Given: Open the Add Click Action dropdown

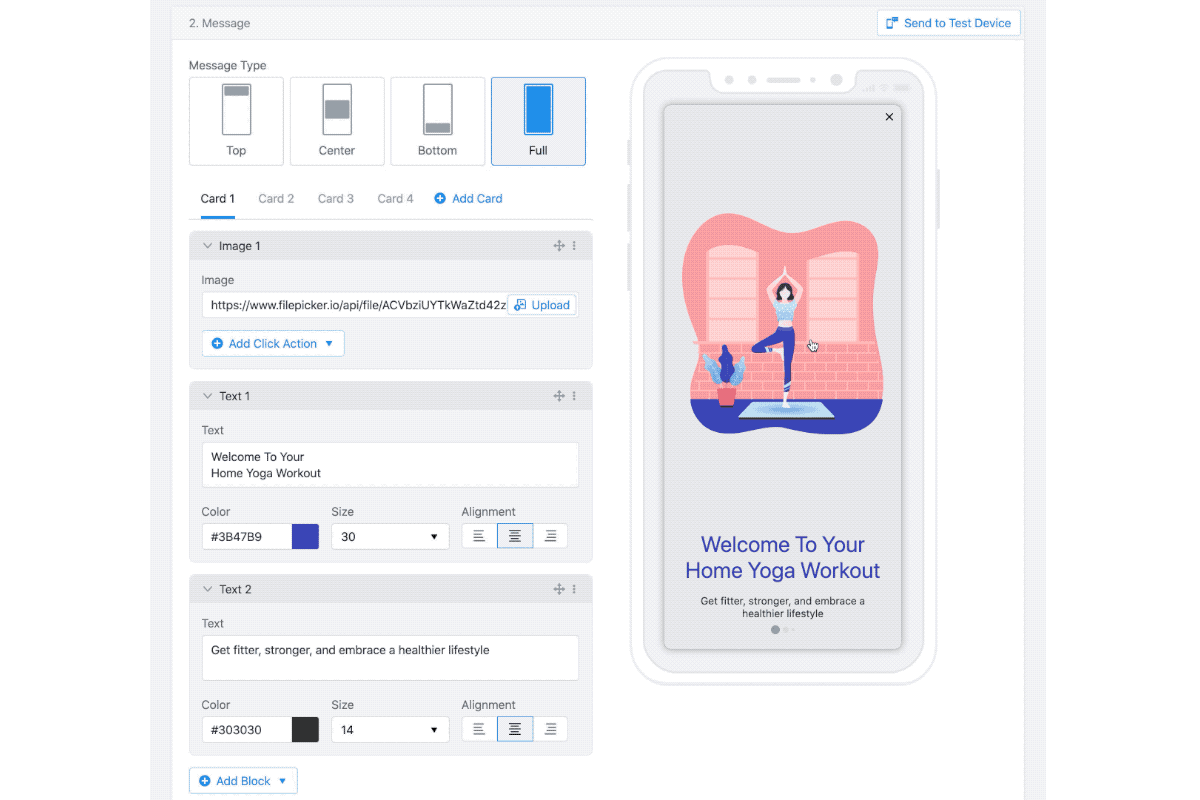Looking at the screenshot, I should pyautogui.click(x=273, y=343).
